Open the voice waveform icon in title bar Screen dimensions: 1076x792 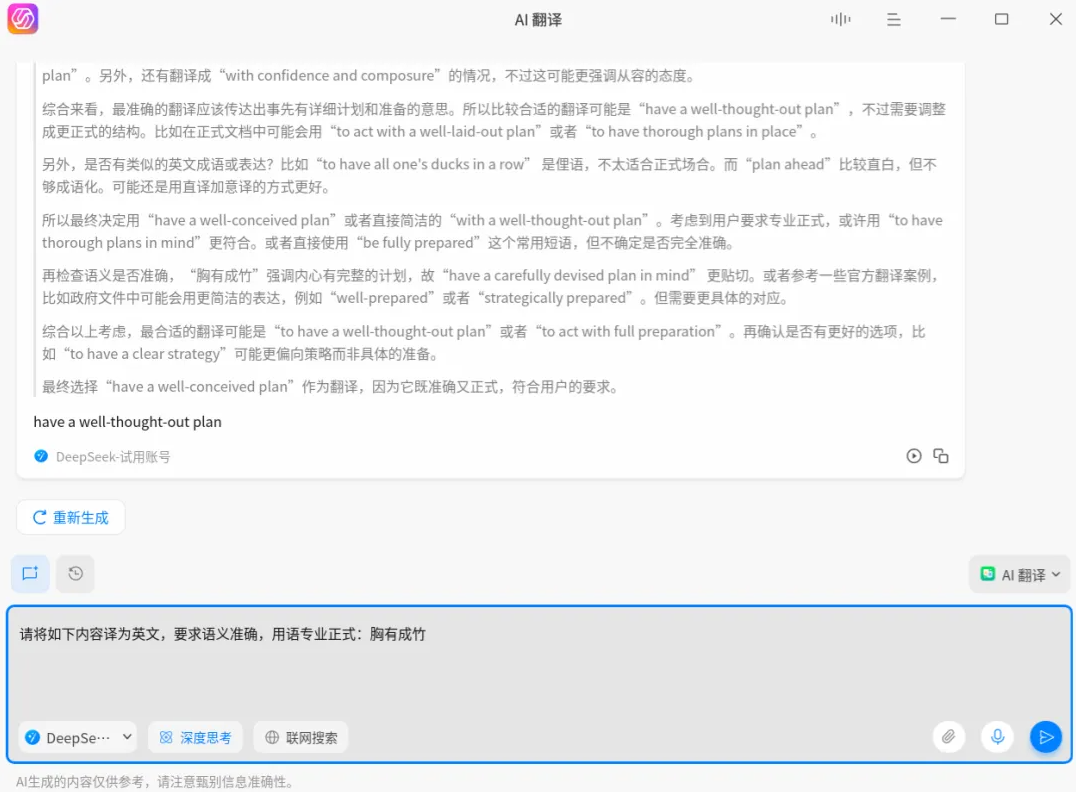(x=840, y=19)
